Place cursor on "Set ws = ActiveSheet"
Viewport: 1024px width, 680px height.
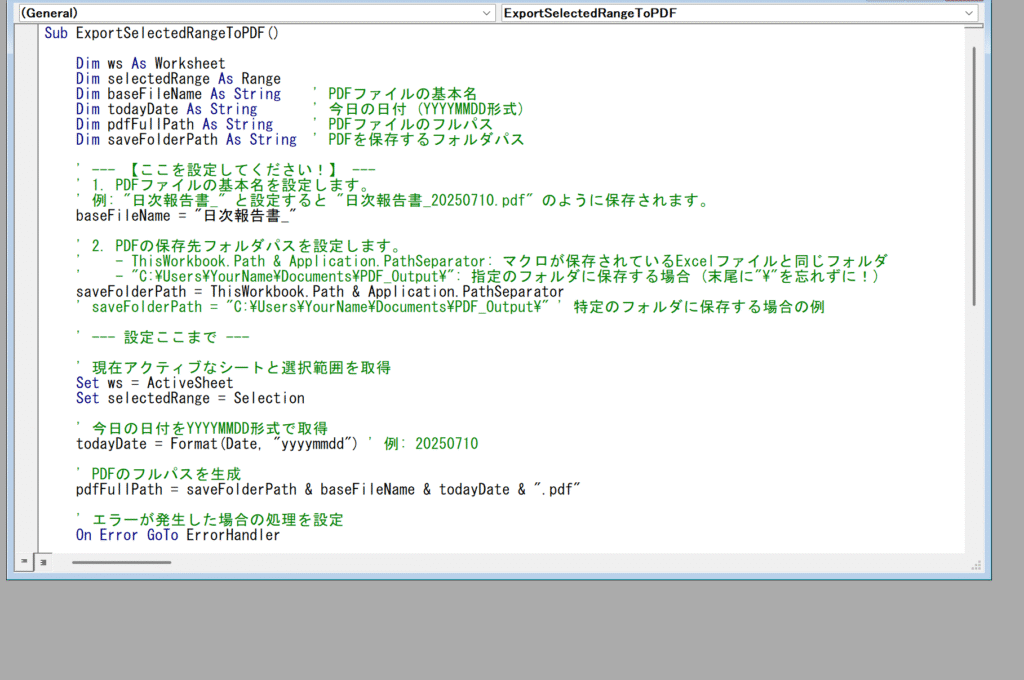pos(154,383)
